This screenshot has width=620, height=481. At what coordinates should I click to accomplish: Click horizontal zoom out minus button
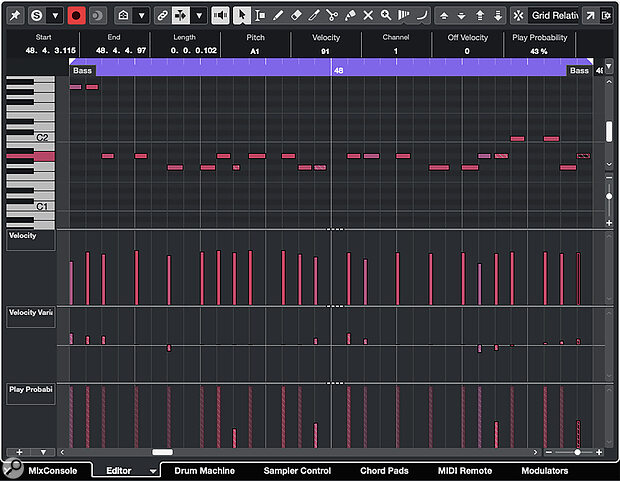pyautogui.click(x=549, y=452)
